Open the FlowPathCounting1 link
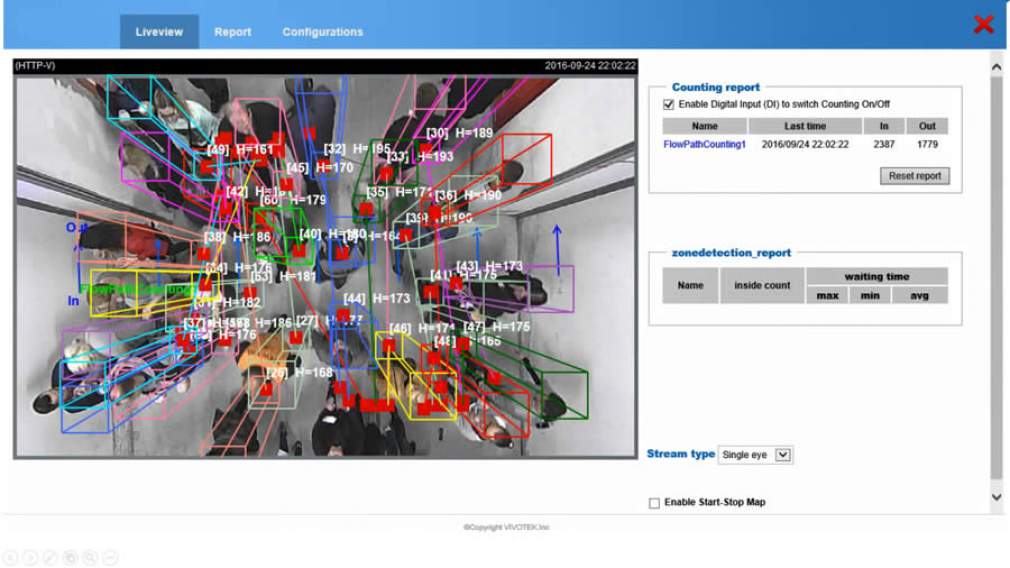1010x568 pixels. pyautogui.click(x=704, y=145)
